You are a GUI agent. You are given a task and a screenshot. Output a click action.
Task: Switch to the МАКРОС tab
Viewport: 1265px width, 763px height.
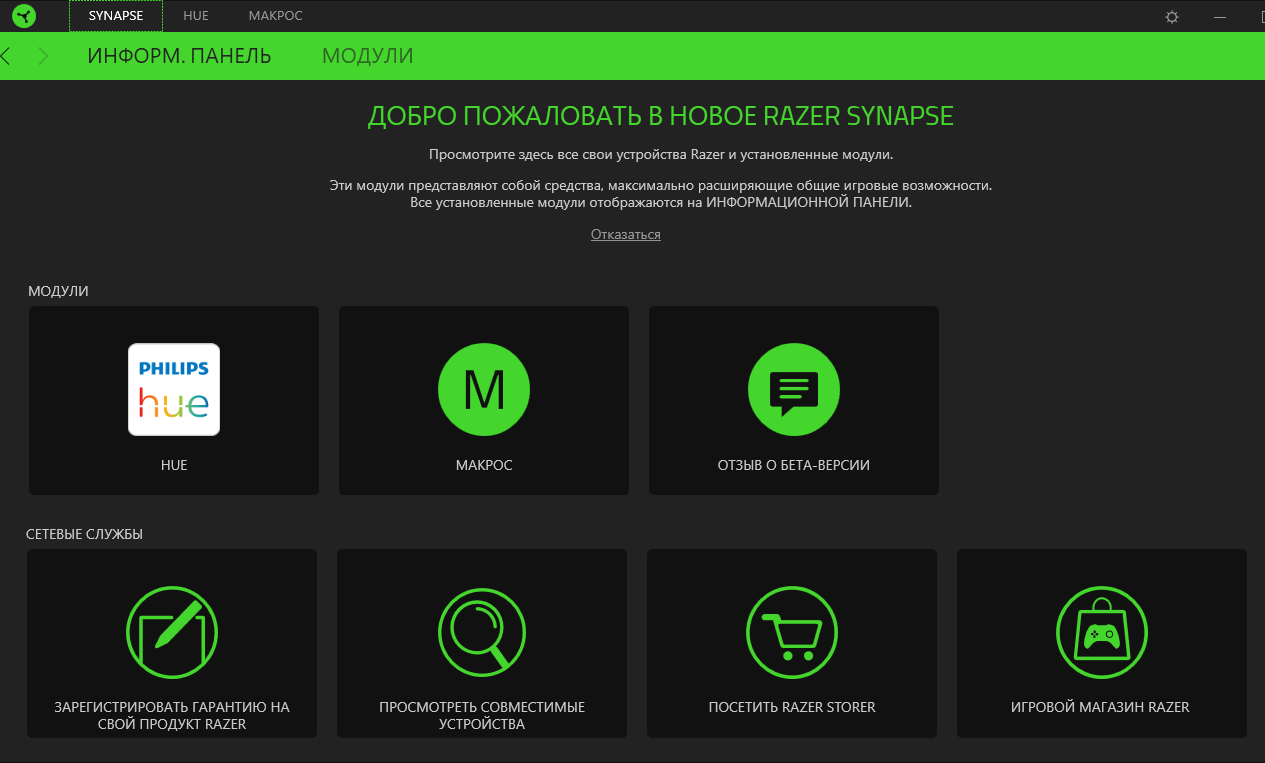pyautogui.click(x=275, y=16)
